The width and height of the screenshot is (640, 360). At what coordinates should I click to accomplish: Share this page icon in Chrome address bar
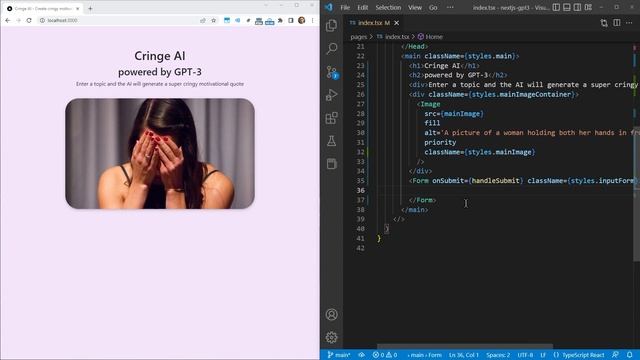203,20
